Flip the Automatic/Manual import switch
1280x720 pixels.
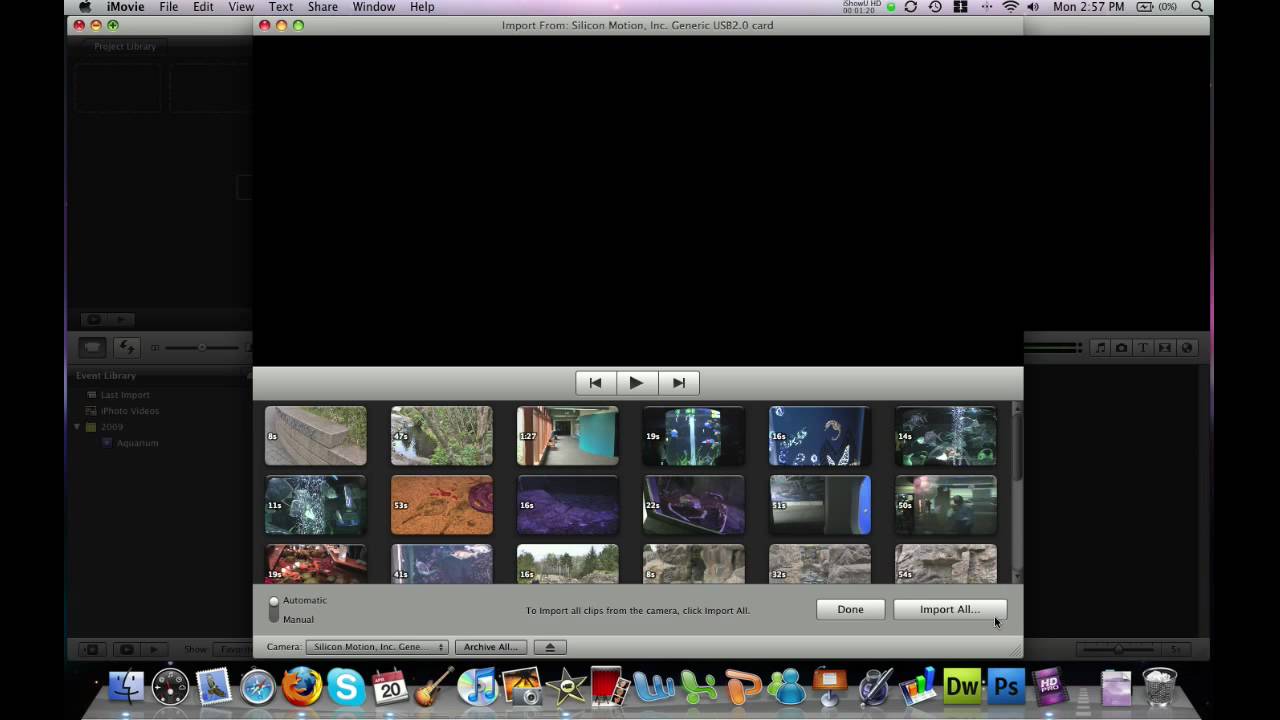click(274, 609)
